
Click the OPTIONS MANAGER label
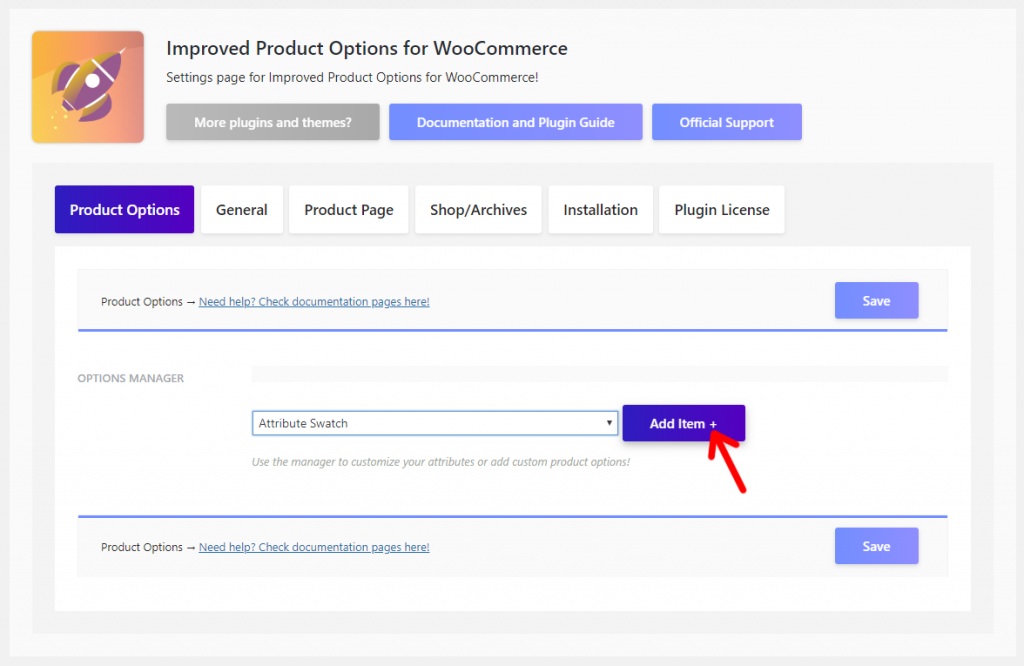click(131, 378)
